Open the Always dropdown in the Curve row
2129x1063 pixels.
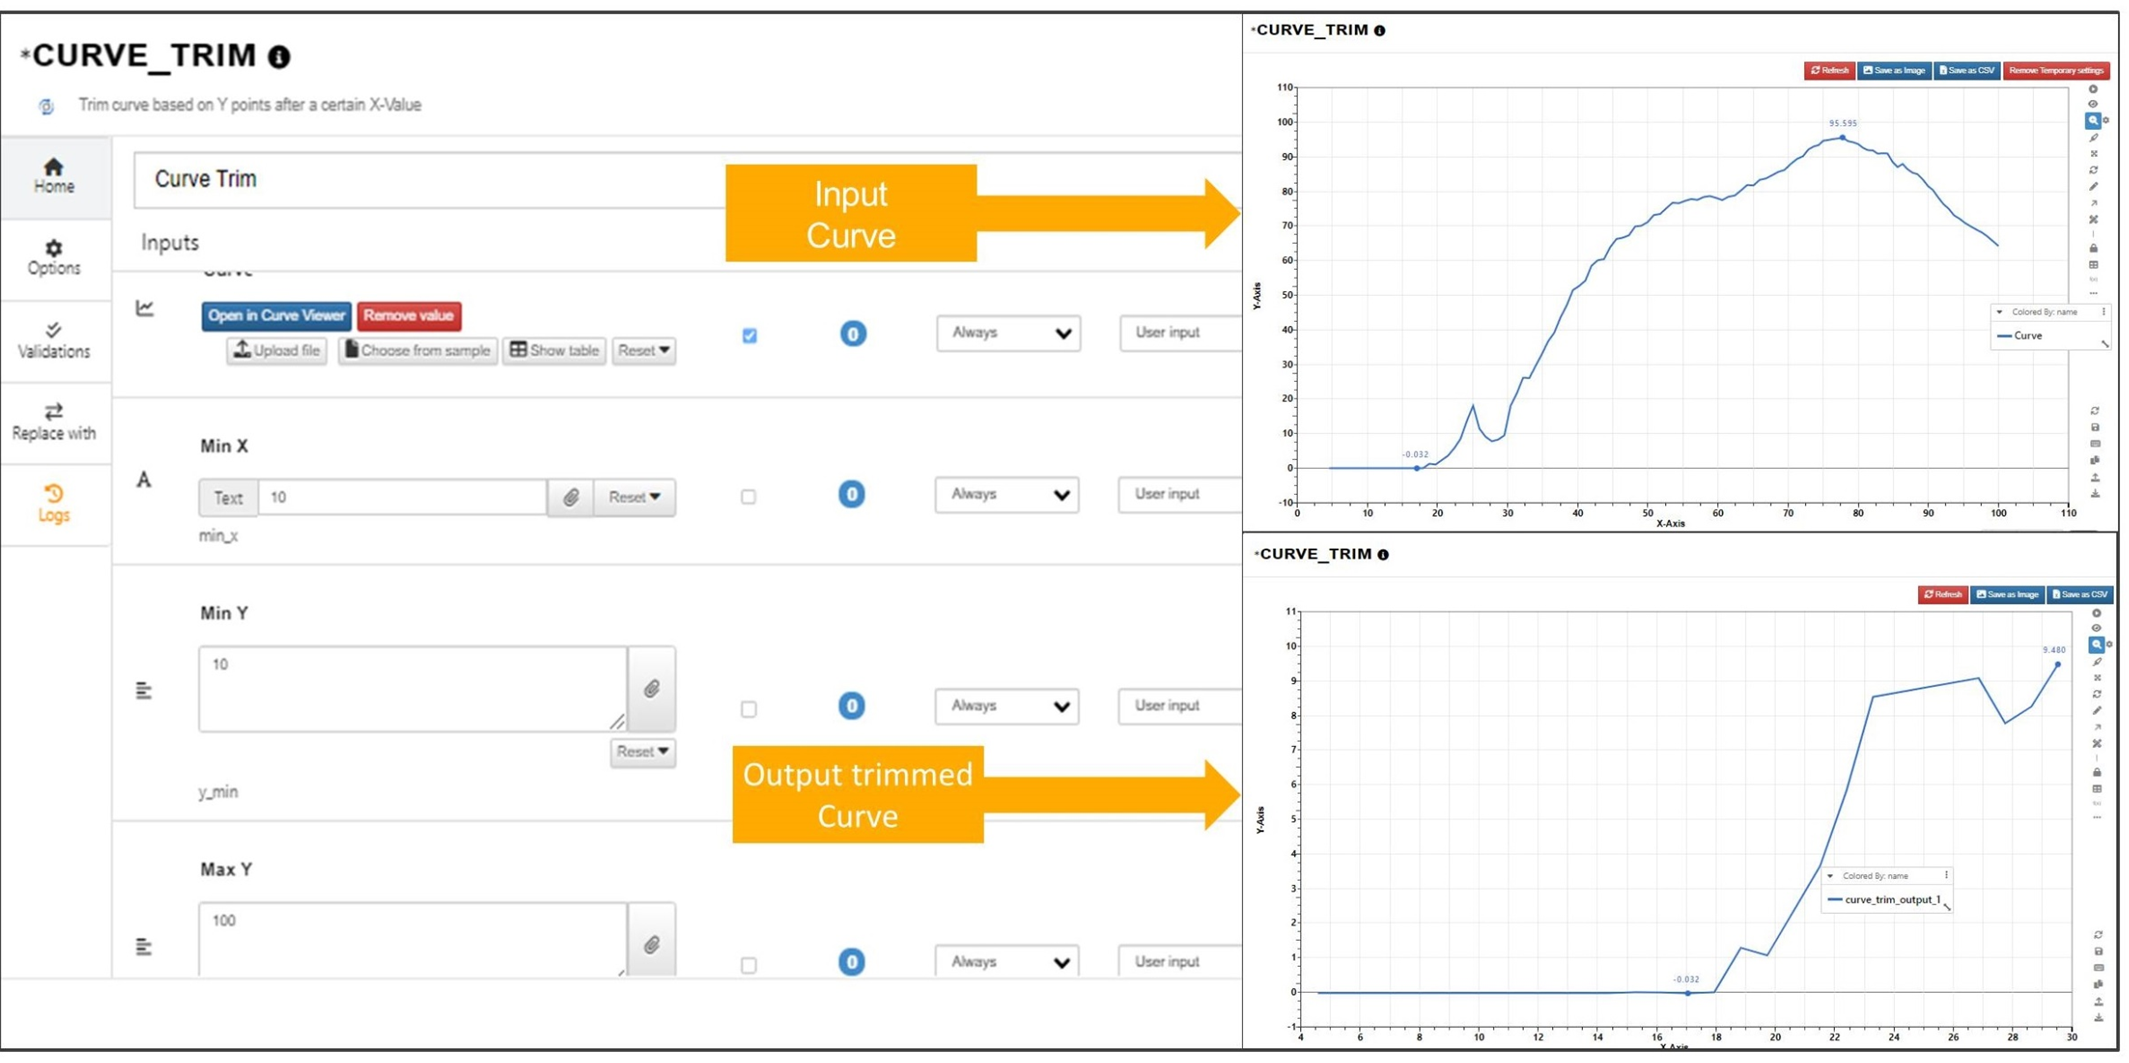point(1008,333)
